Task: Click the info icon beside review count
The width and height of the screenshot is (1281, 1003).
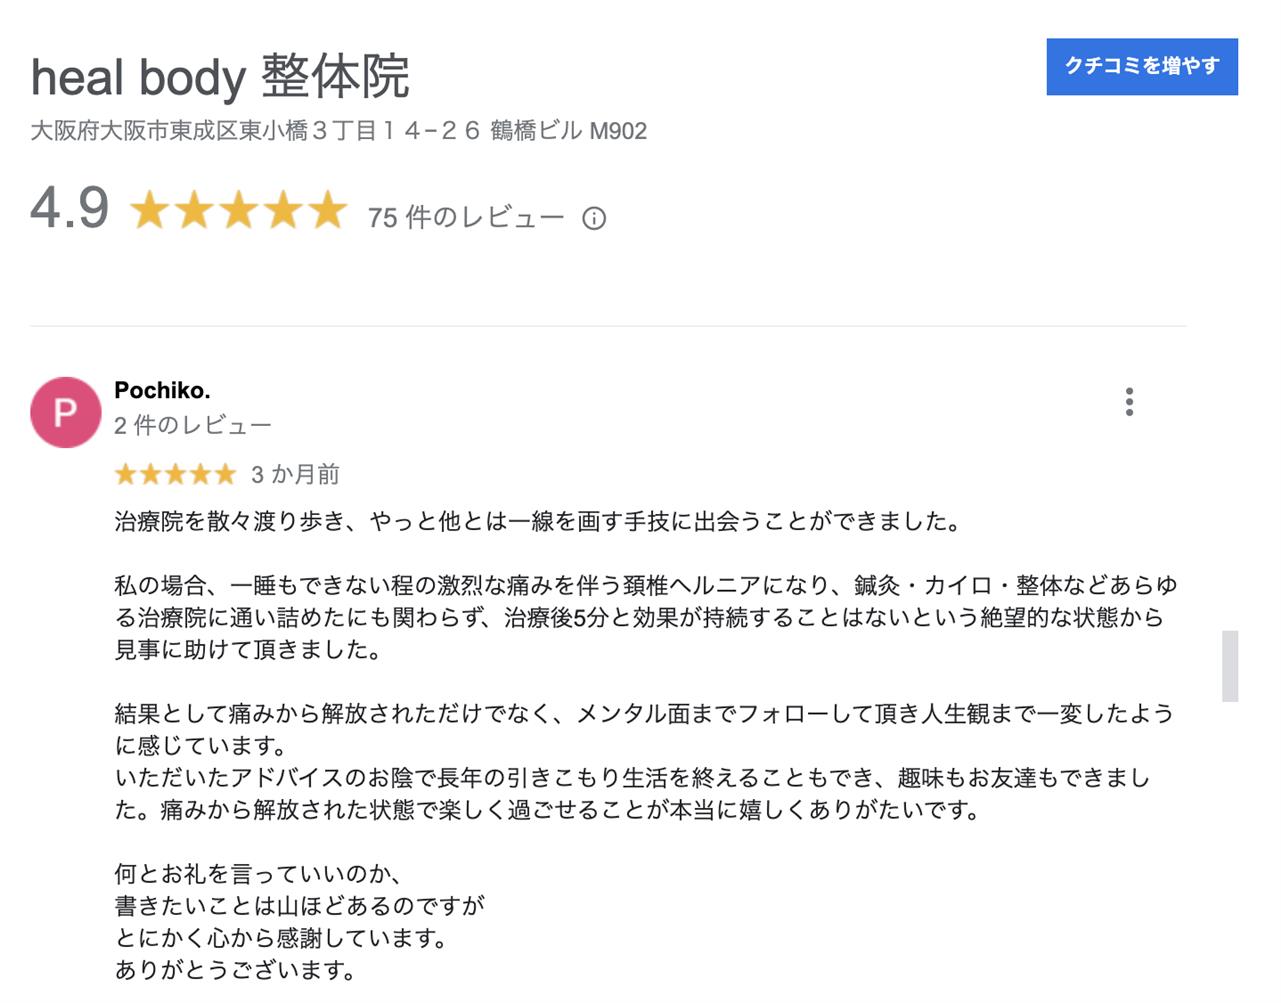Action: tap(594, 218)
